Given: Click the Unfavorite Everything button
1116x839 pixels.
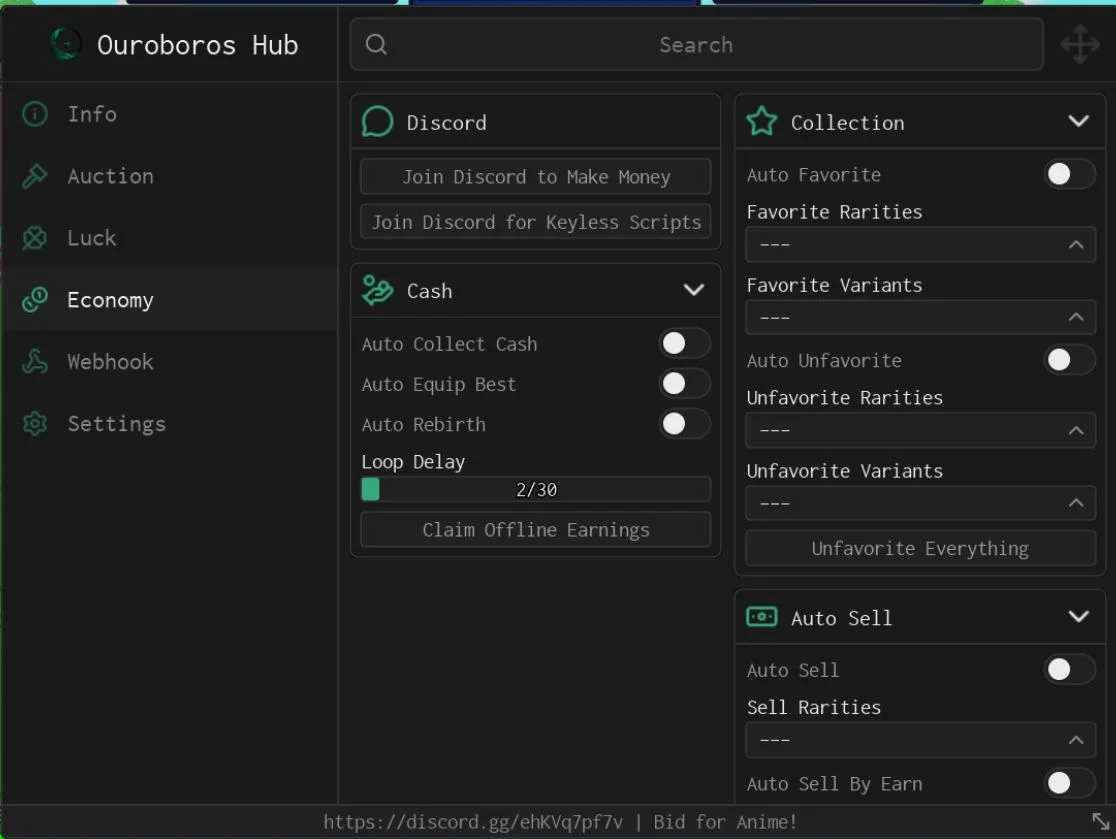Looking at the screenshot, I should [x=920, y=548].
